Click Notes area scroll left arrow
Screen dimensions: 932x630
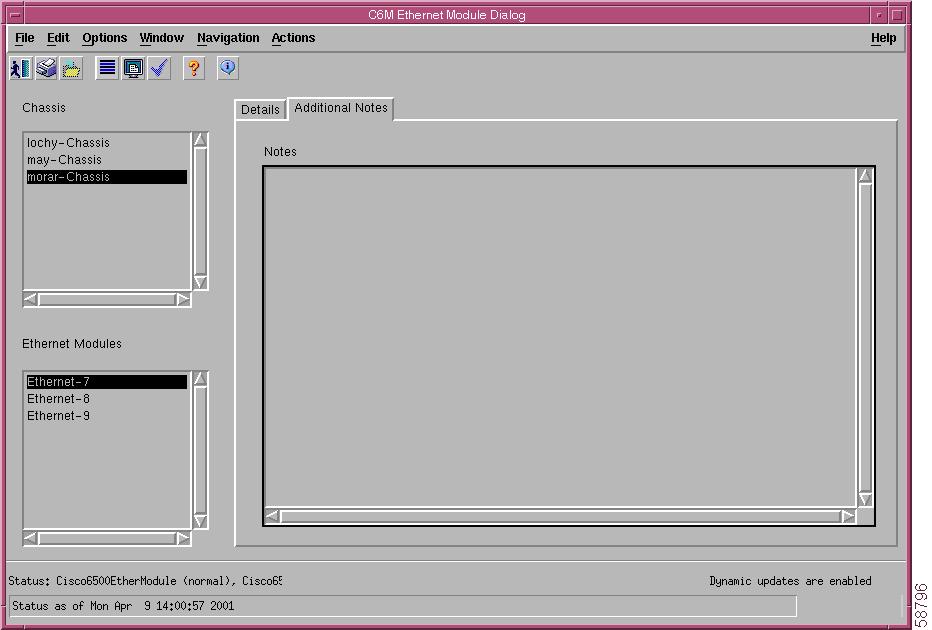point(272,516)
